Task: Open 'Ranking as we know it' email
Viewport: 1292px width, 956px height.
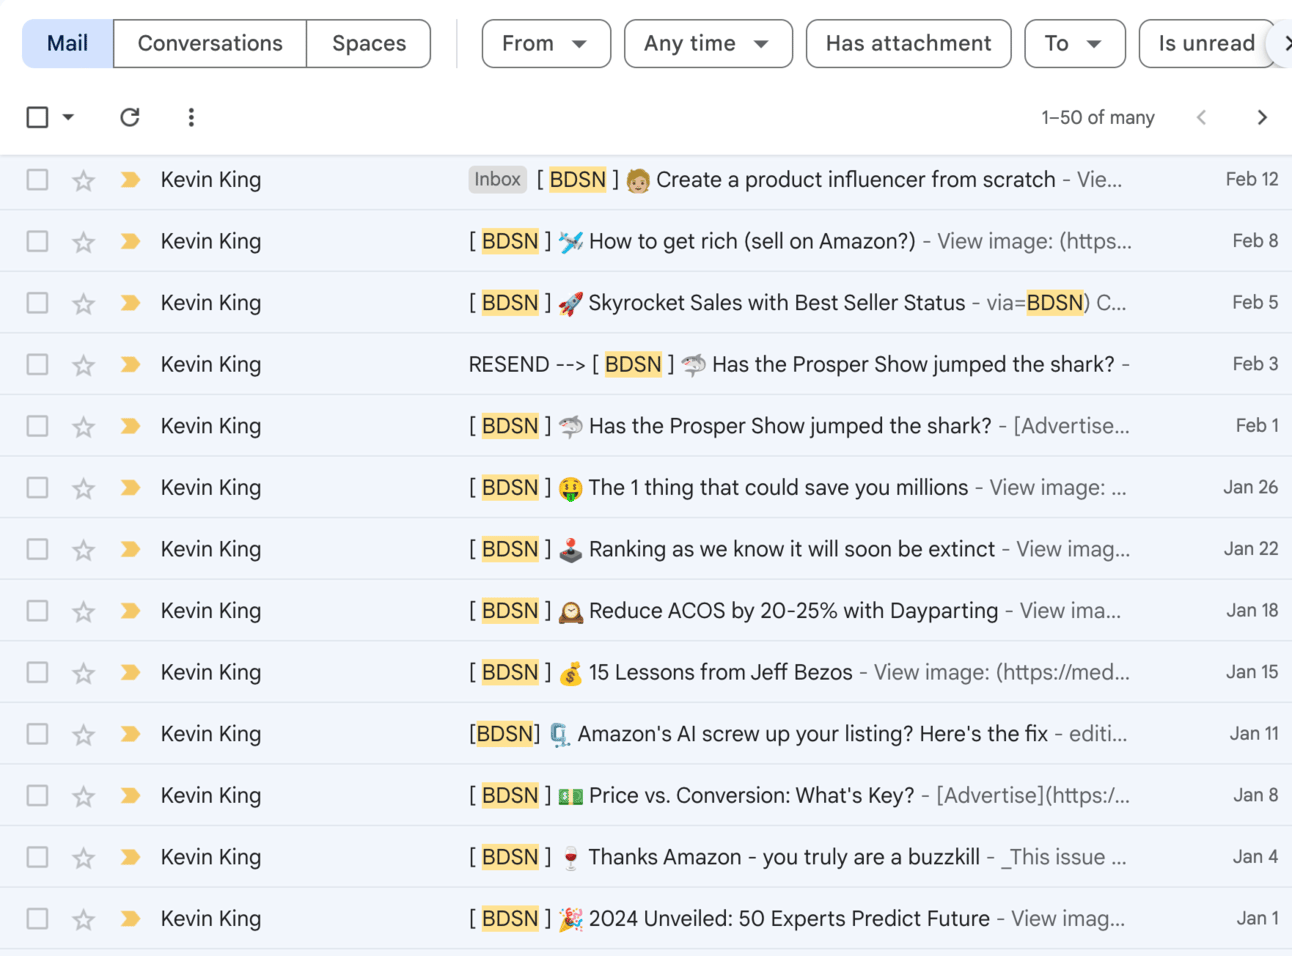Action: click(x=792, y=549)
